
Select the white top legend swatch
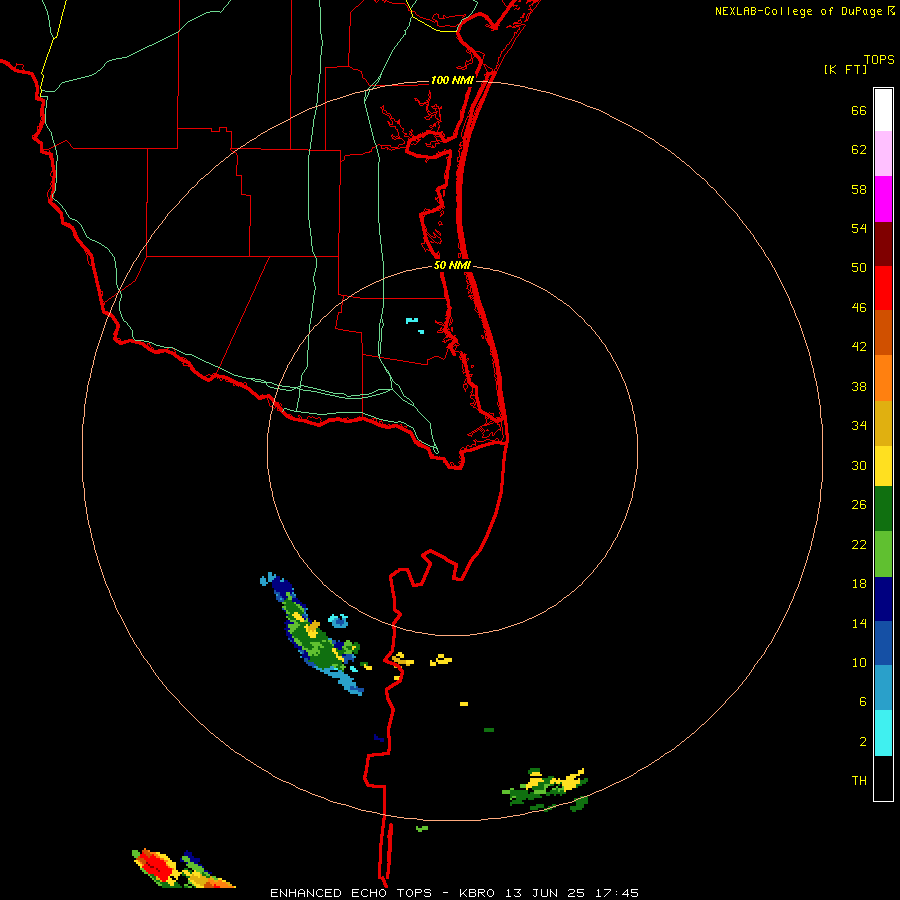click(x=883, y=110)
